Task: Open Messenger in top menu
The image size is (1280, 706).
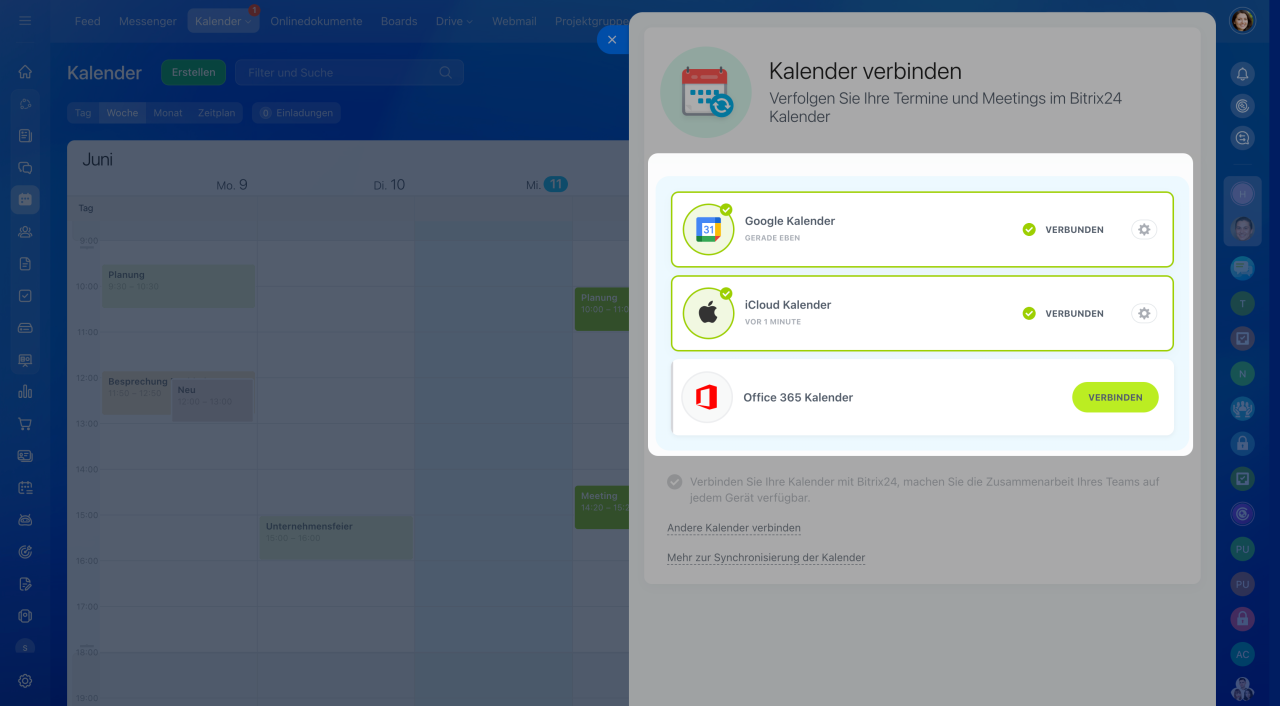Action: coord(148,21)
